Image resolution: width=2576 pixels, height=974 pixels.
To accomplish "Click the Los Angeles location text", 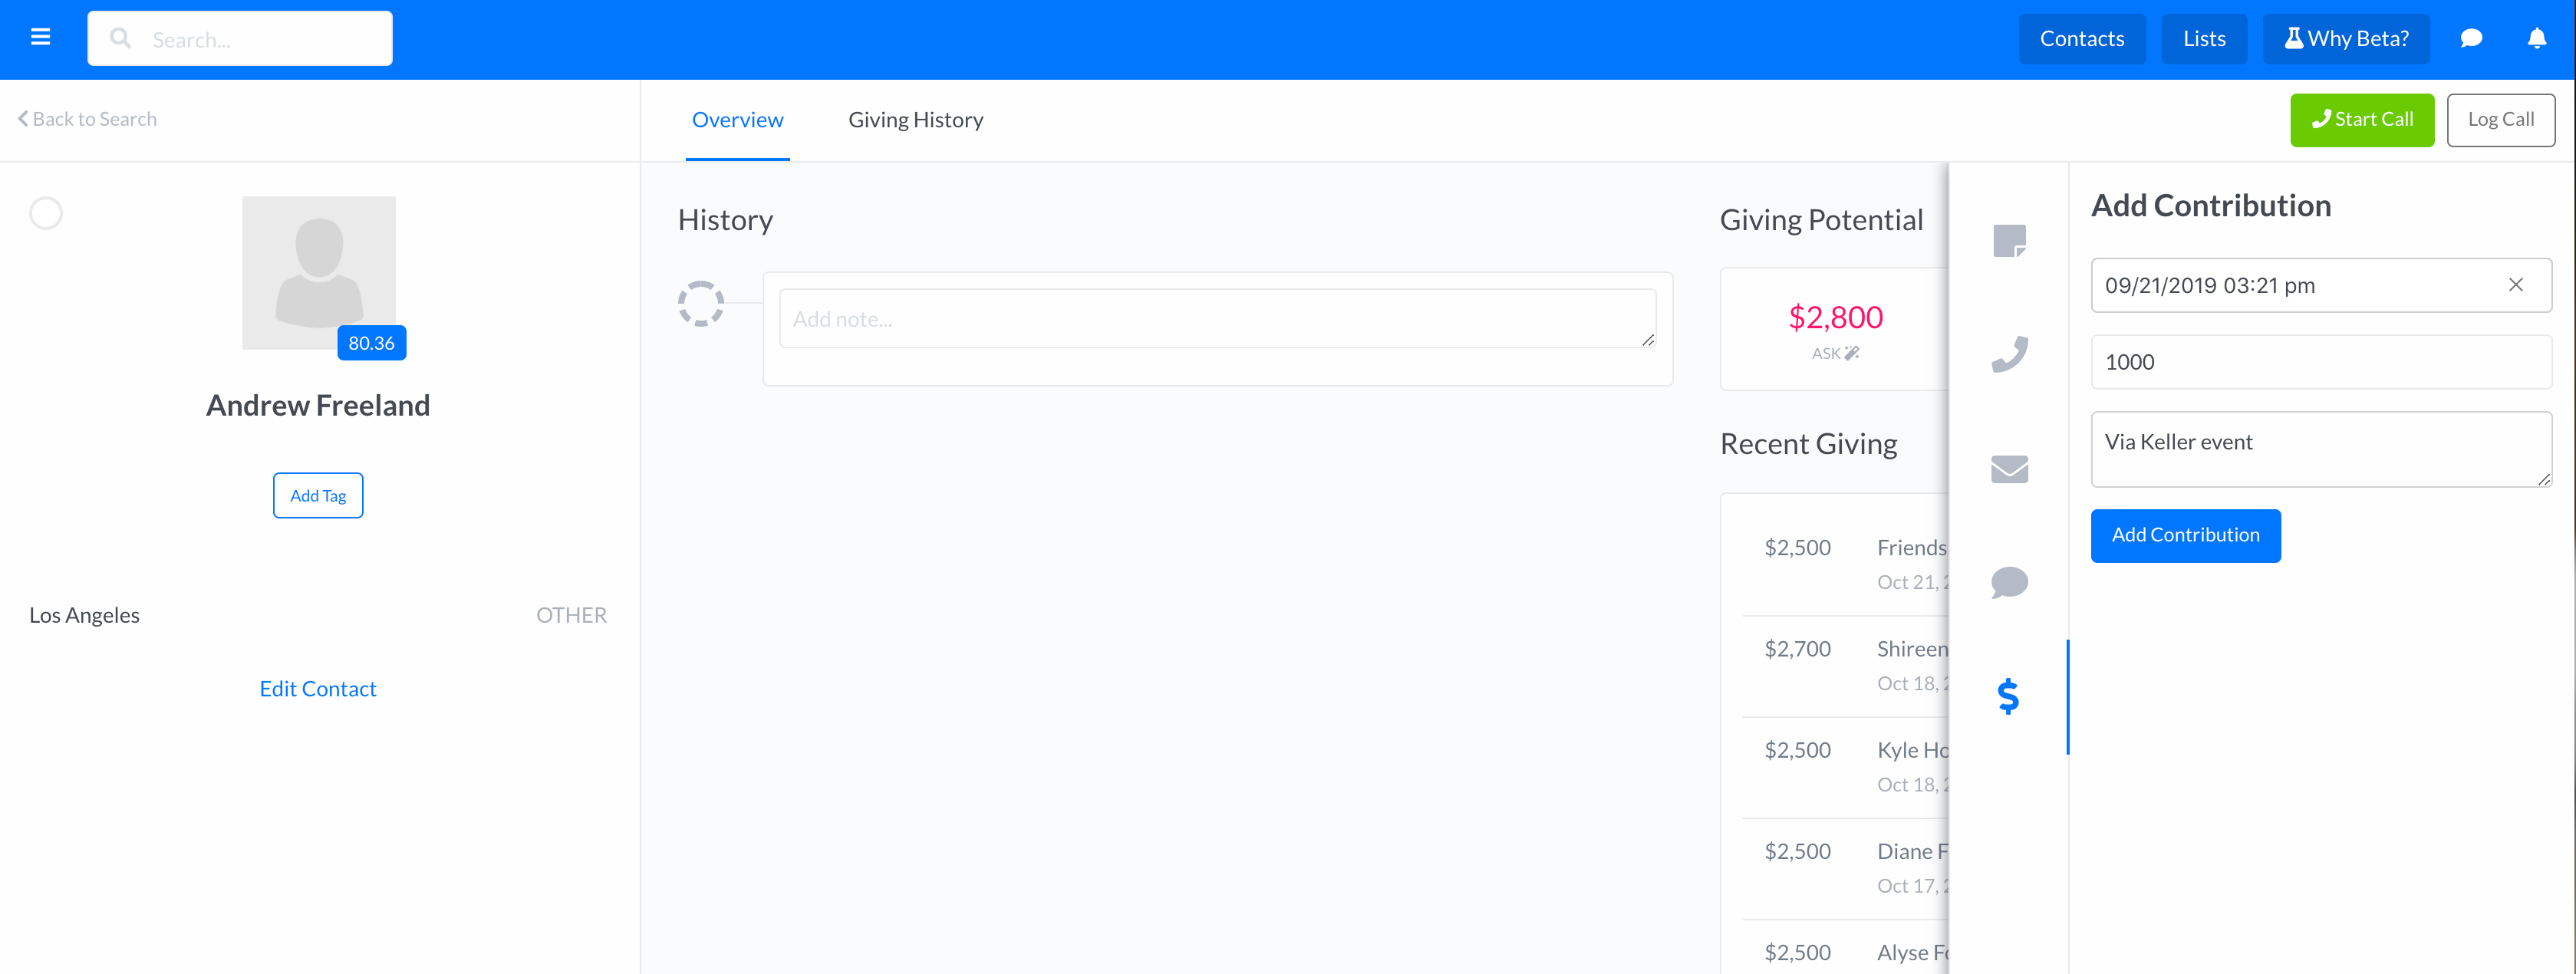I will pos(84,615).
